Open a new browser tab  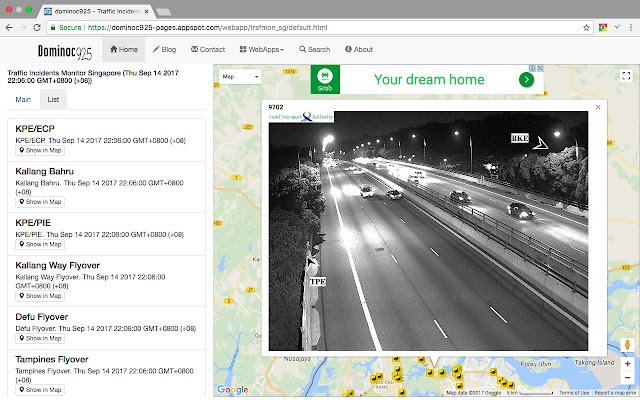point(163,12)
